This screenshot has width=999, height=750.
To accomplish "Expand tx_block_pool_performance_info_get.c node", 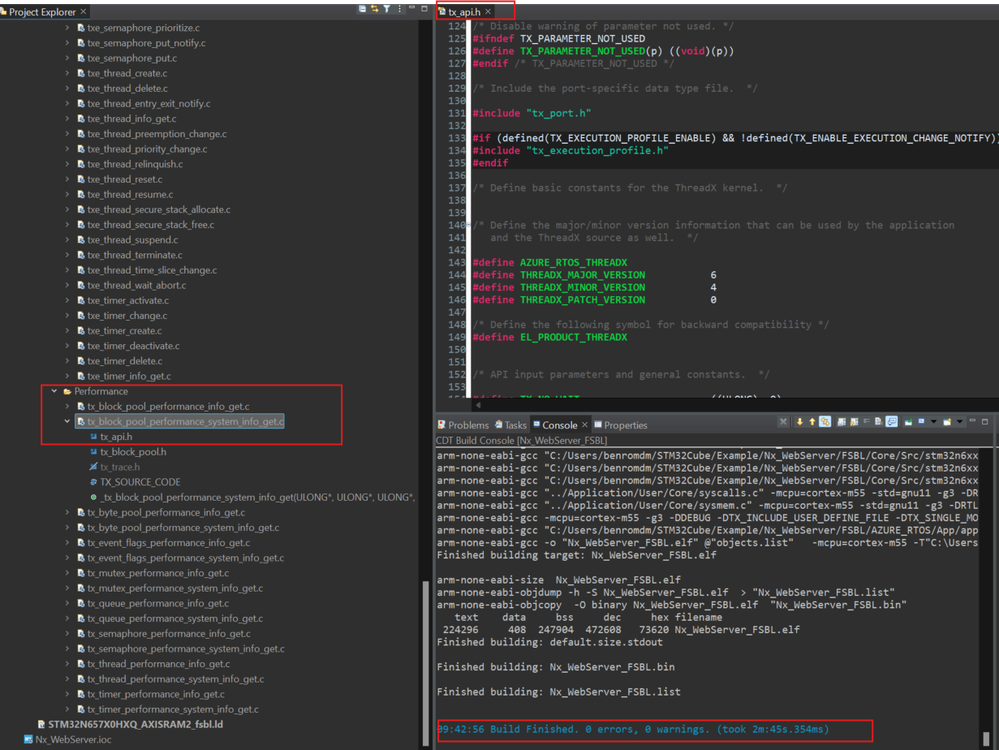I will click(x=67, y=407).
